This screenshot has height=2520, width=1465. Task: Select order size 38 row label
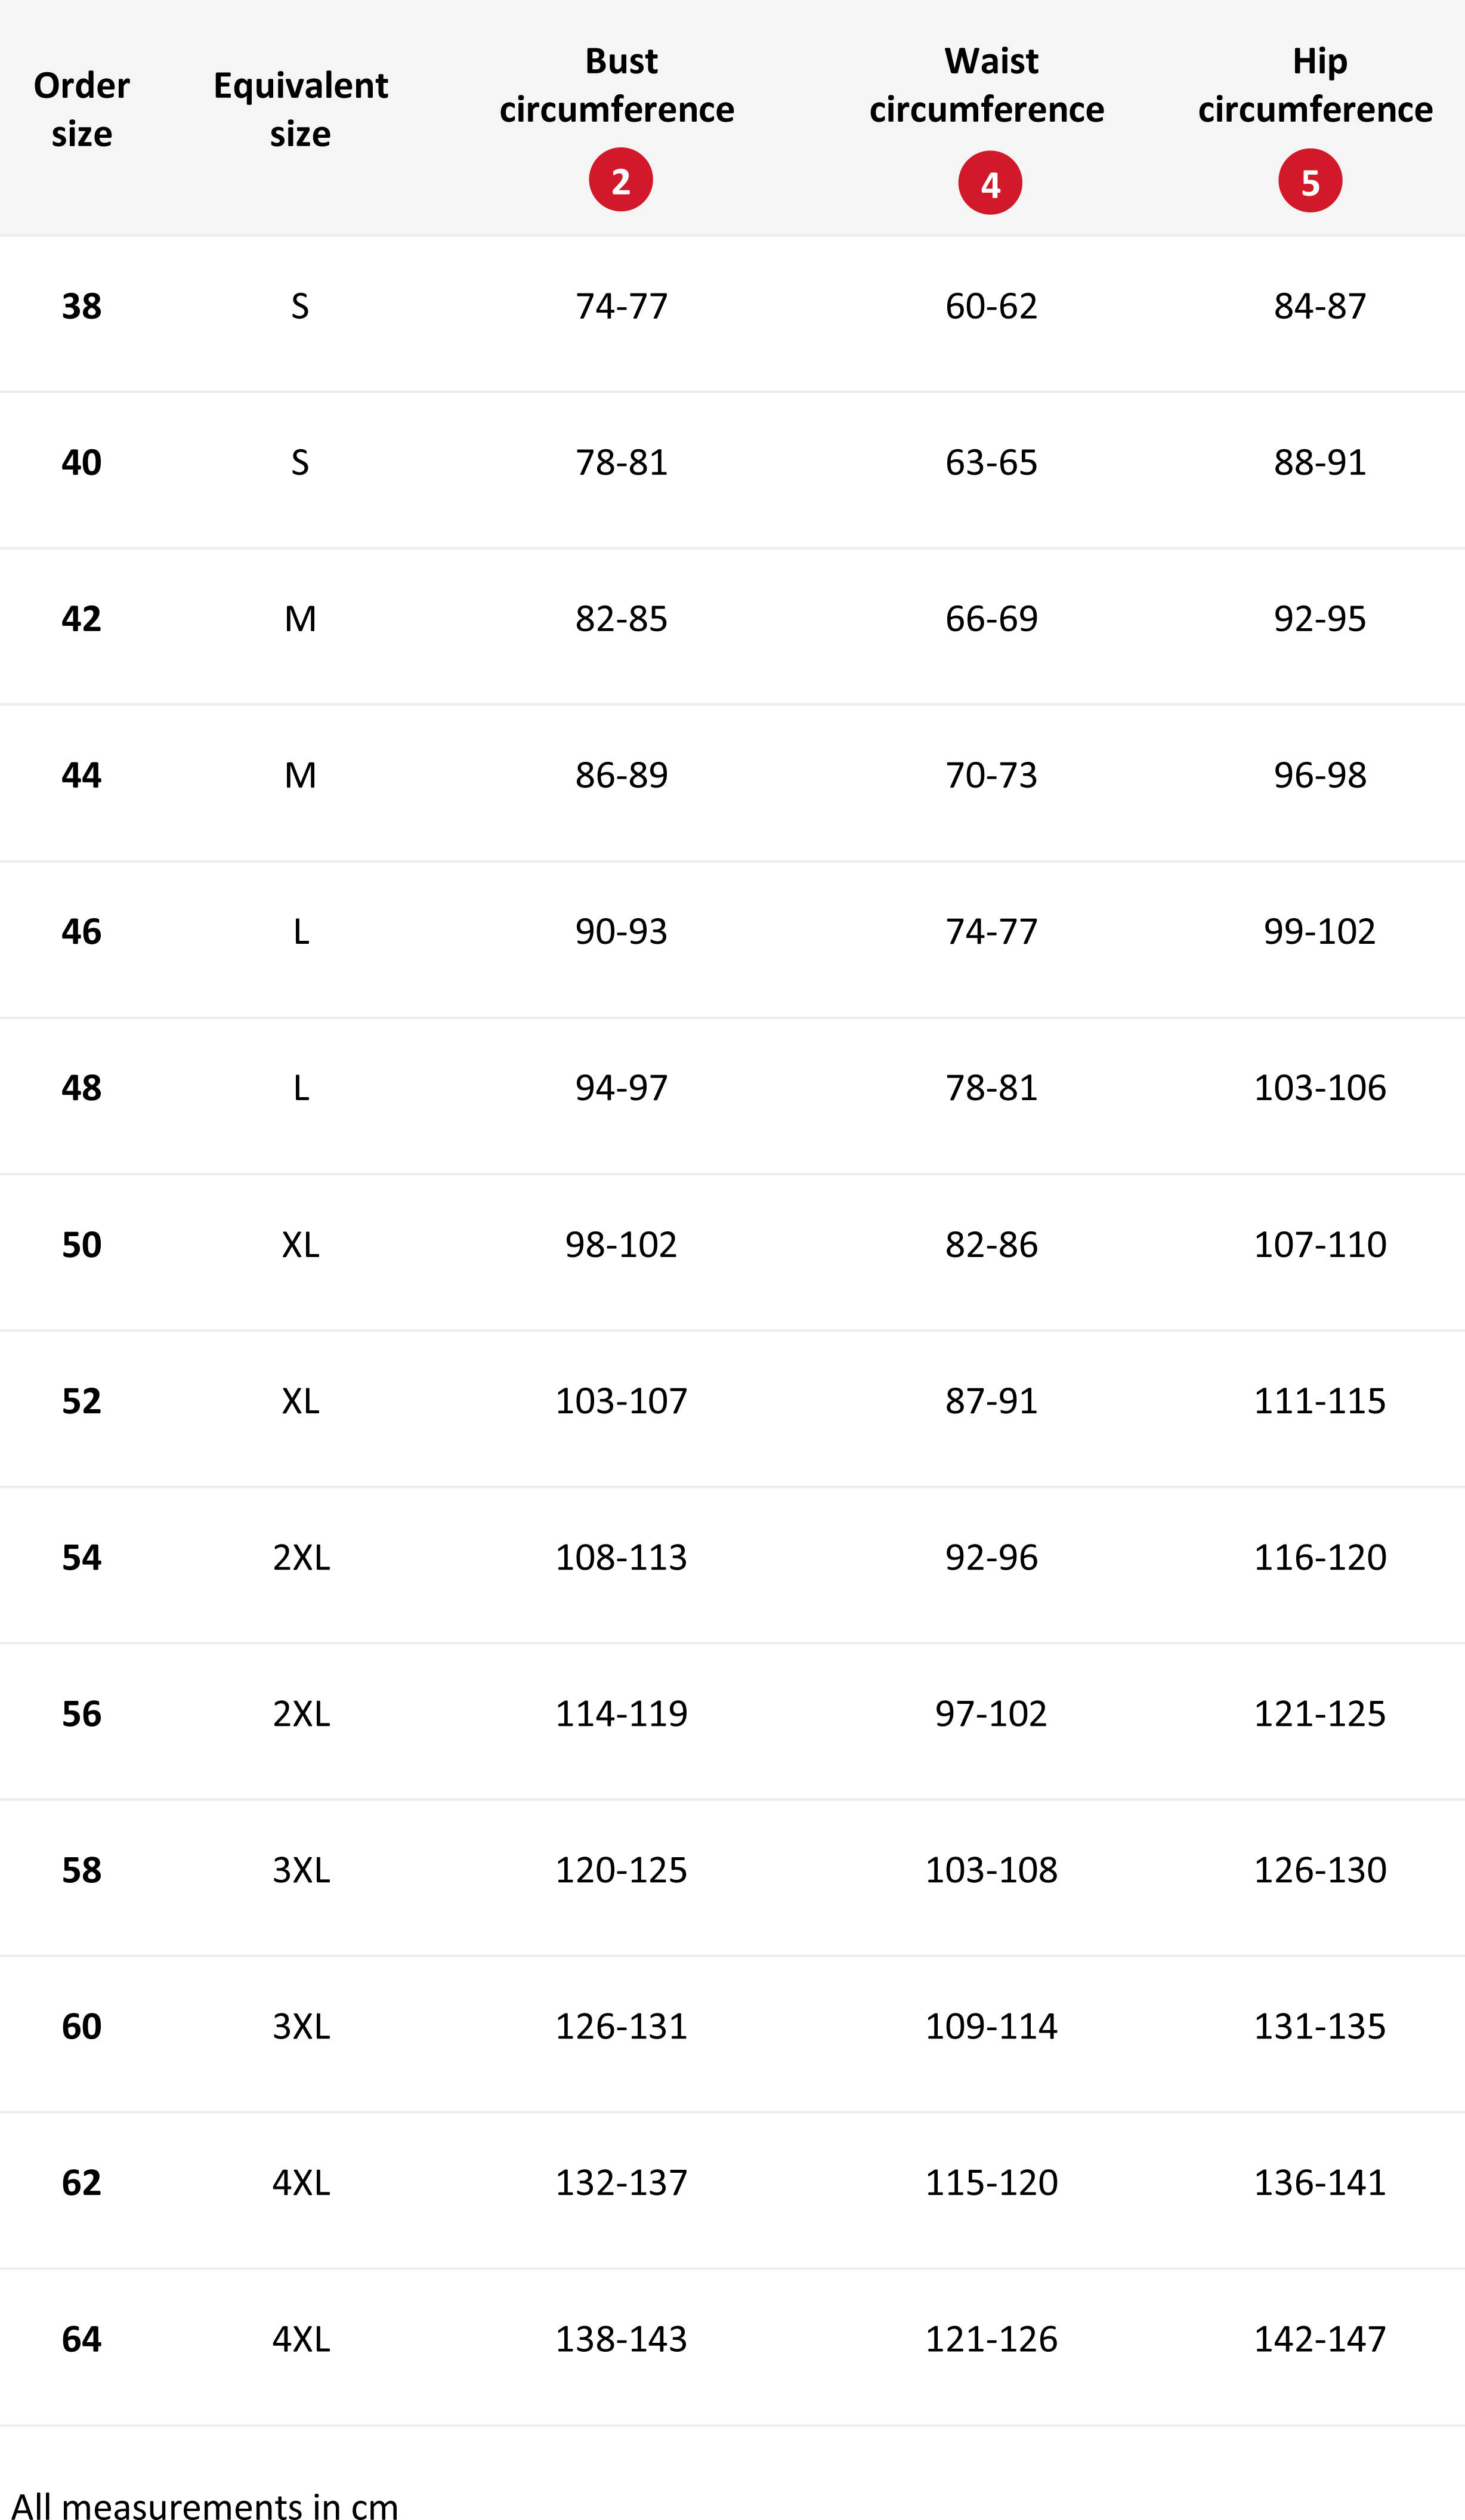(x=82, y=306)
